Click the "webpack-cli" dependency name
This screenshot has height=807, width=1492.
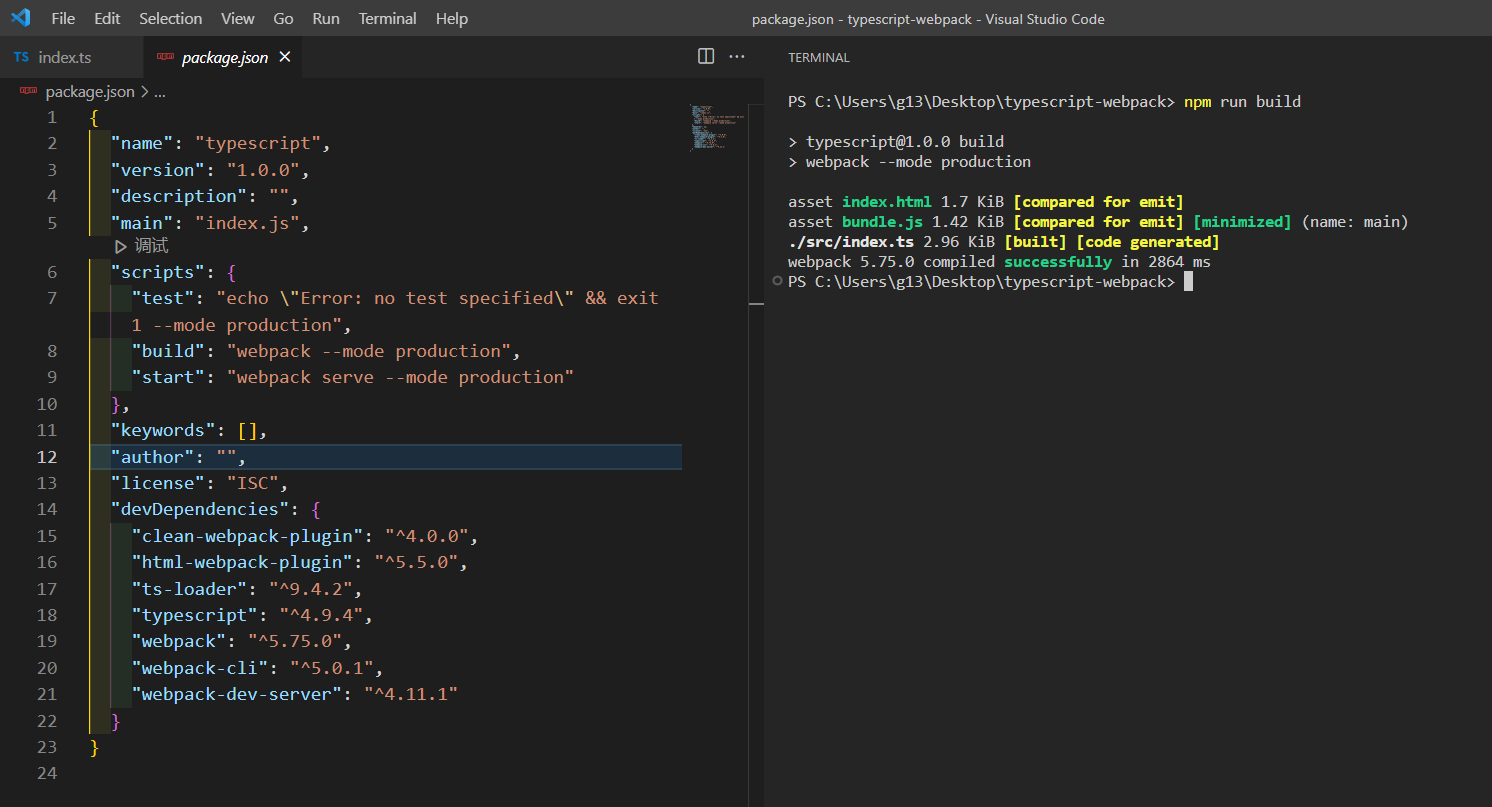point(200,667)
